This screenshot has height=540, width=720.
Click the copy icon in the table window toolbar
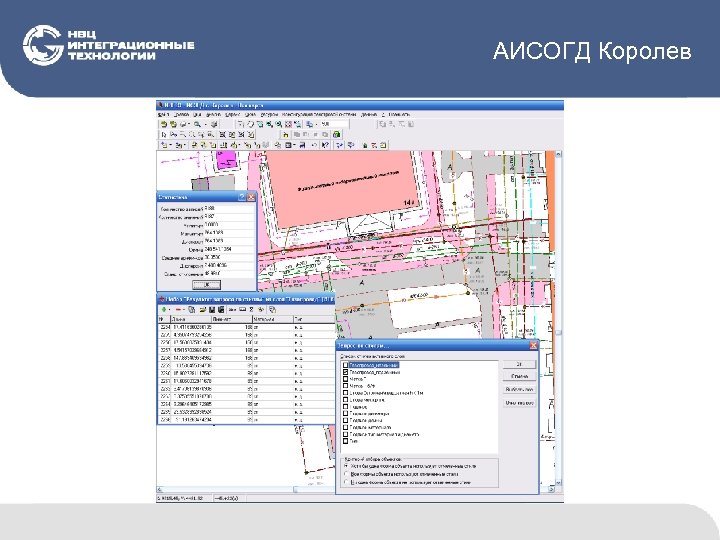coord(191,309)
